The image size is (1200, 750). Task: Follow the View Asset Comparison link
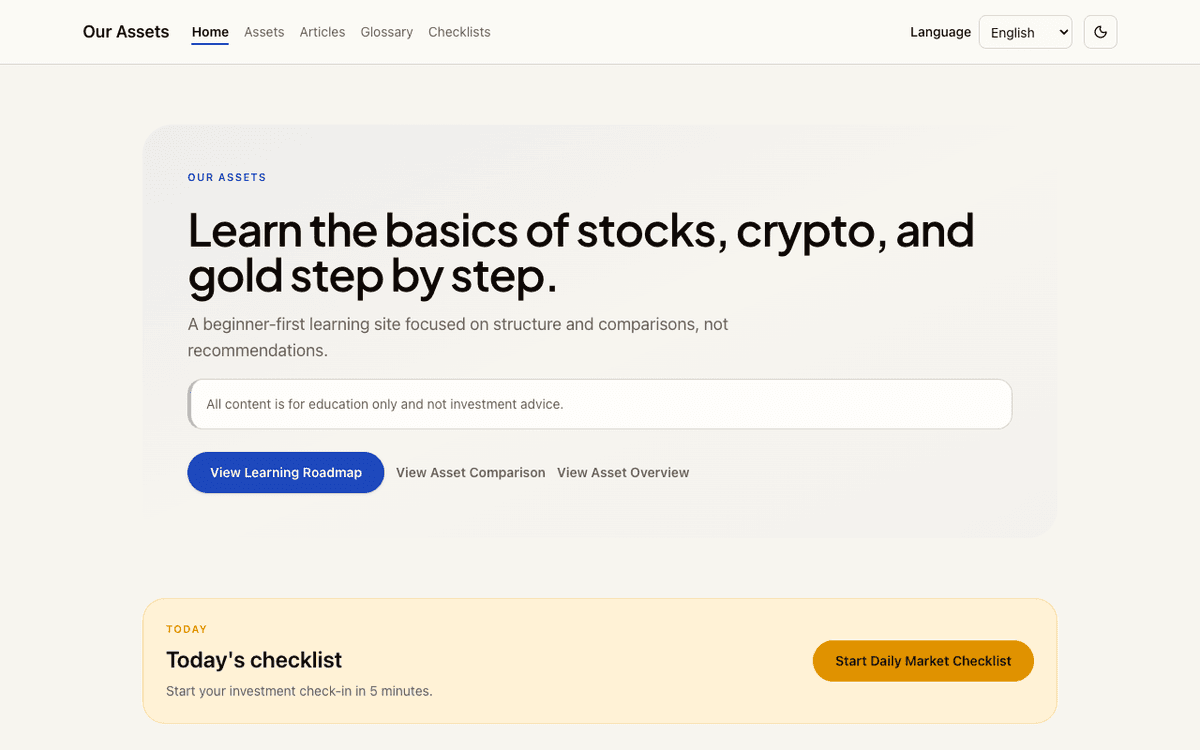470,473
